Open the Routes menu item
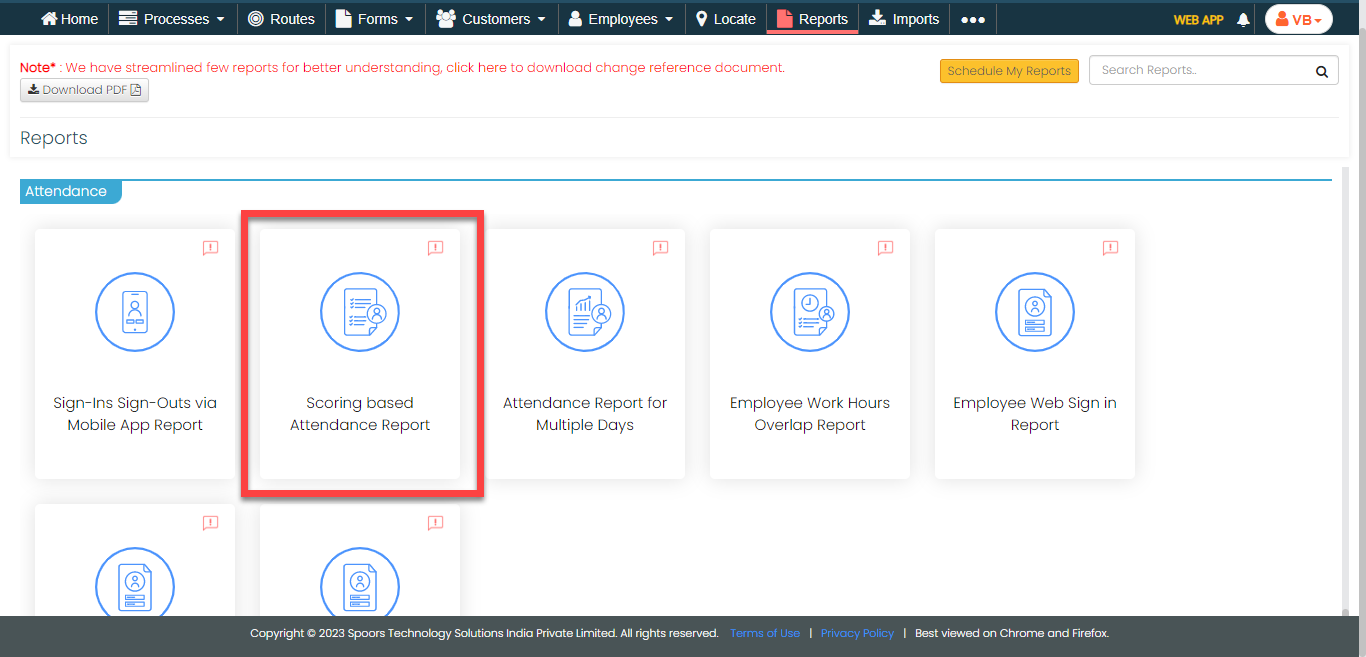1366x657 pixels. pyautogui.click(x=281, y=19)
